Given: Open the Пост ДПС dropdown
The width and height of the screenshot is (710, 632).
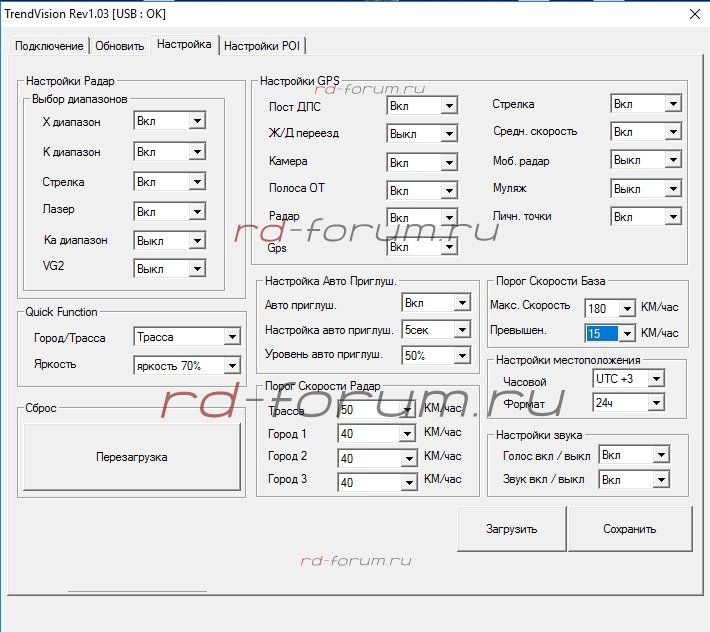Looking at the screenshot, I should (x=448, y=106).
